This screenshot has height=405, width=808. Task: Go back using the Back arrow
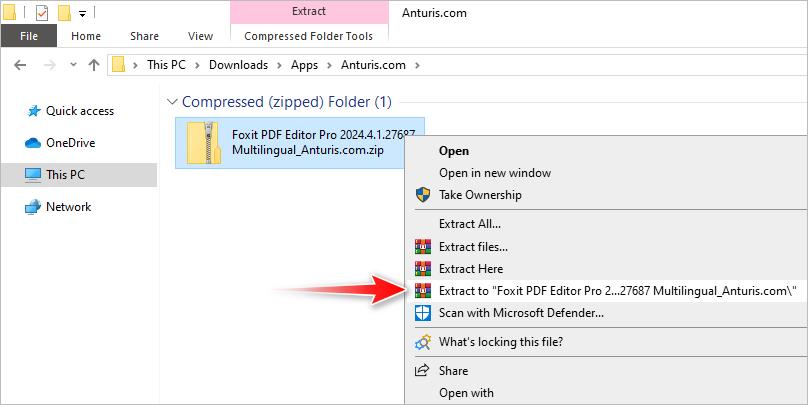point(21,65)
